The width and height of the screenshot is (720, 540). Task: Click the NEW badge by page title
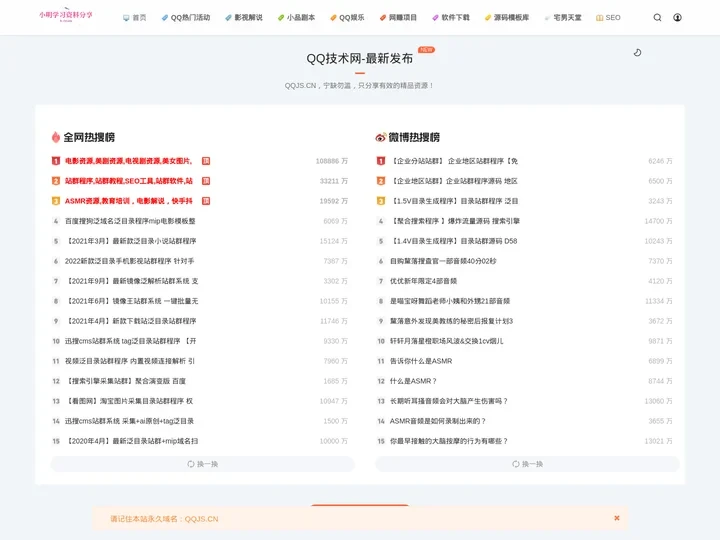pos(426,50)
